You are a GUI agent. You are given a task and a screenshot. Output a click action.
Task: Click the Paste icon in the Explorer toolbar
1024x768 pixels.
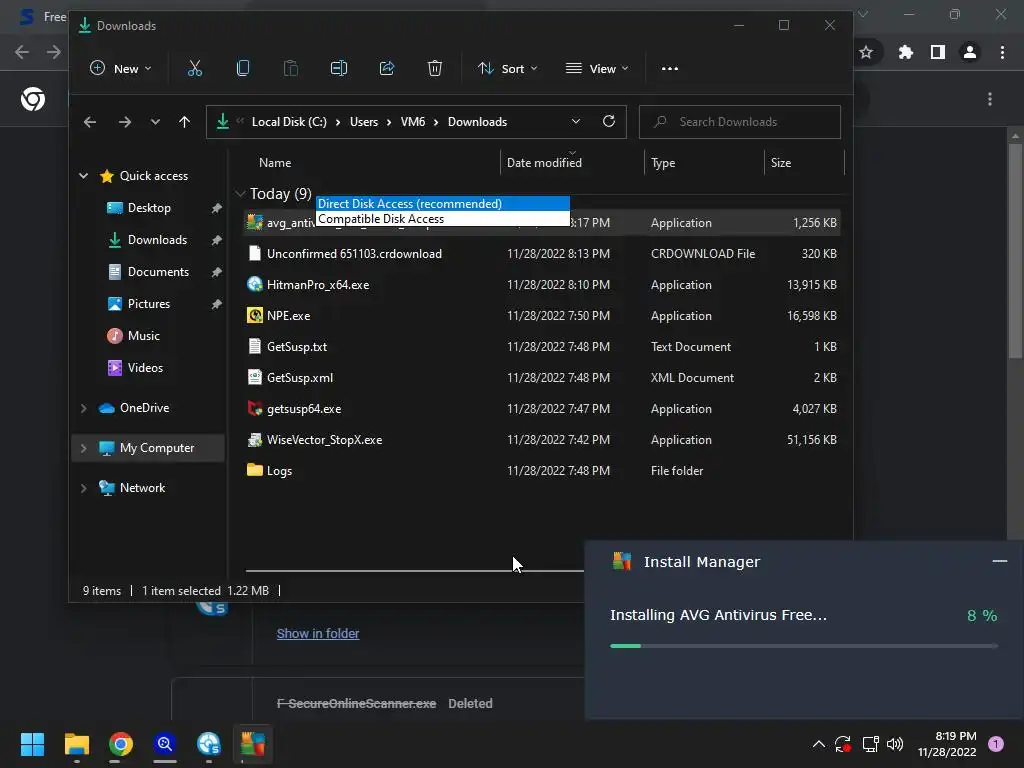click(x=291, y=69)
